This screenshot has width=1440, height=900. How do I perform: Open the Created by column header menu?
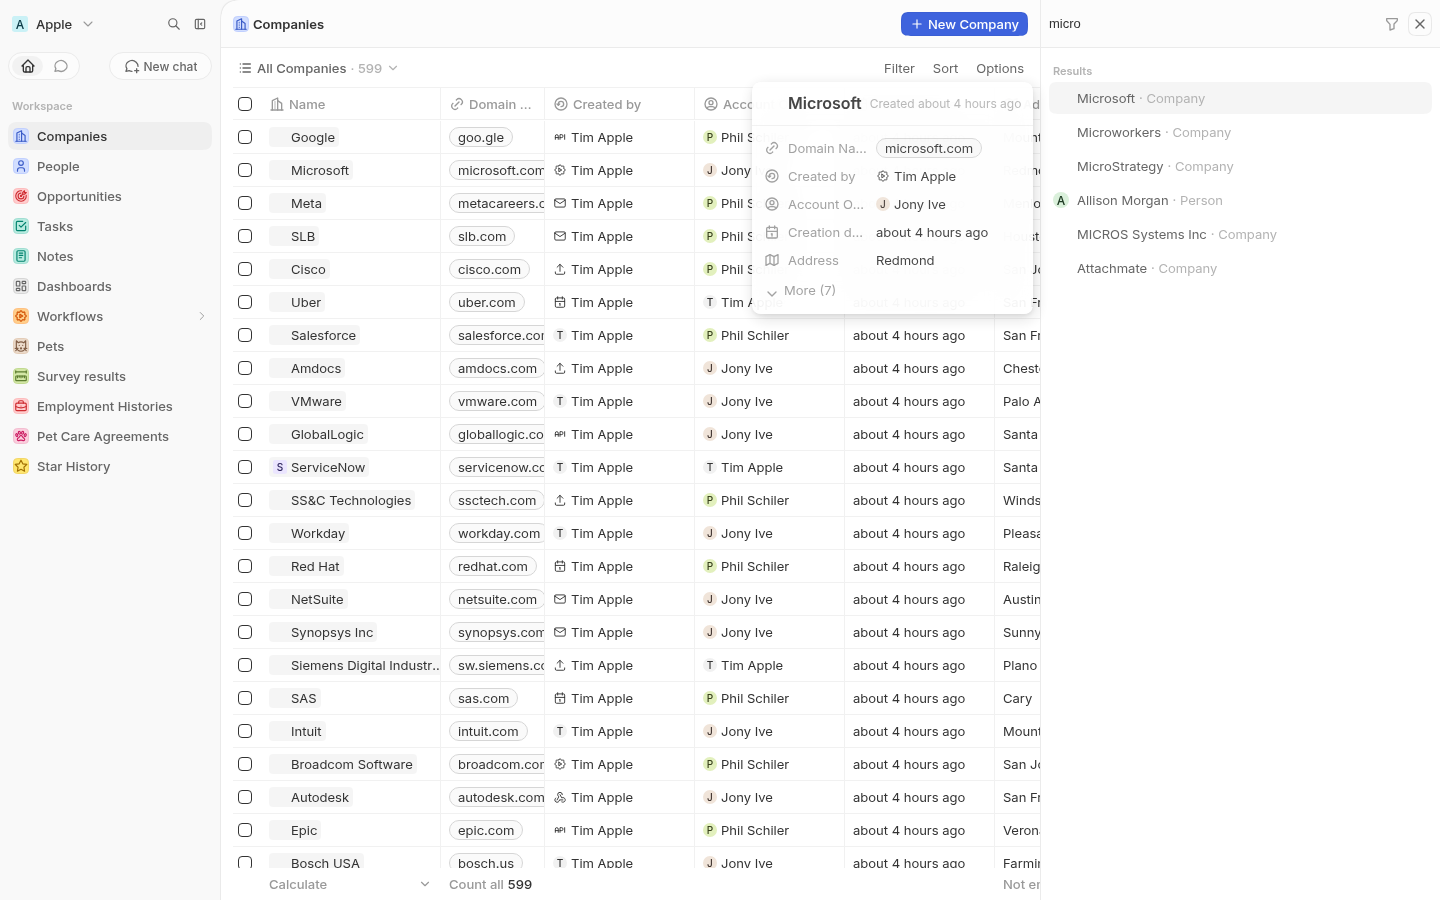pyautogui.click(x=620, y=104)
